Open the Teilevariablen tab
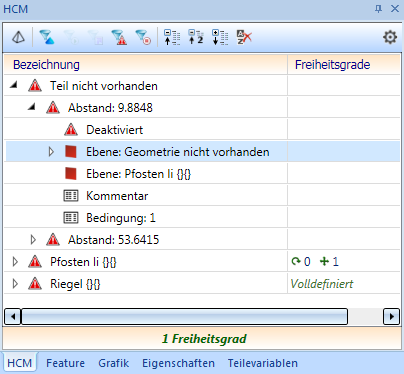404x374 pixels. pyautogui.click(x=263, y=363)
